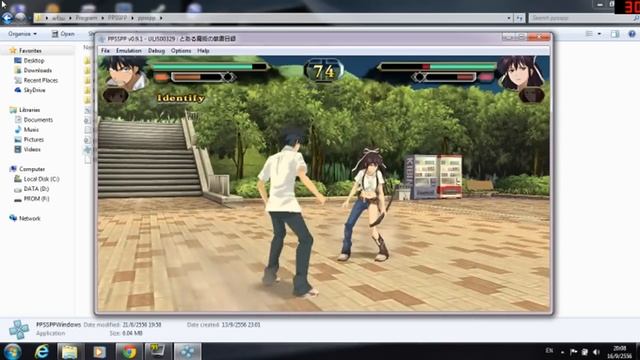Open the DATA (D:) drive

tap(36, 189)
